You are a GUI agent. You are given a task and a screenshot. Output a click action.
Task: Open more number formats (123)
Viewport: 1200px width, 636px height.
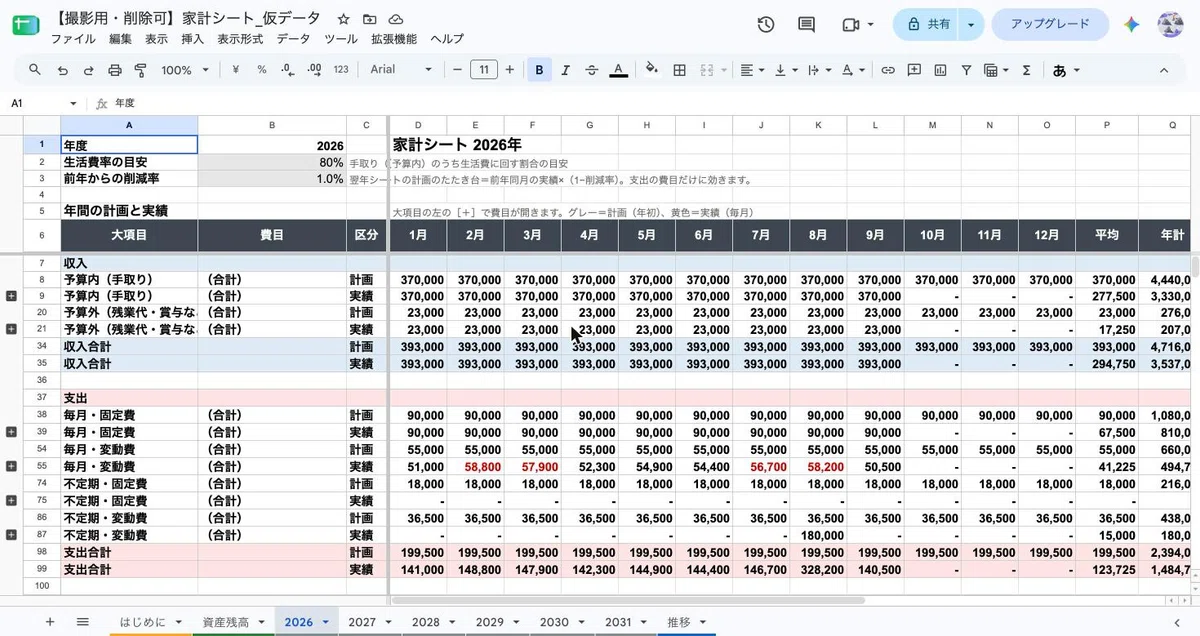(341, 70)
